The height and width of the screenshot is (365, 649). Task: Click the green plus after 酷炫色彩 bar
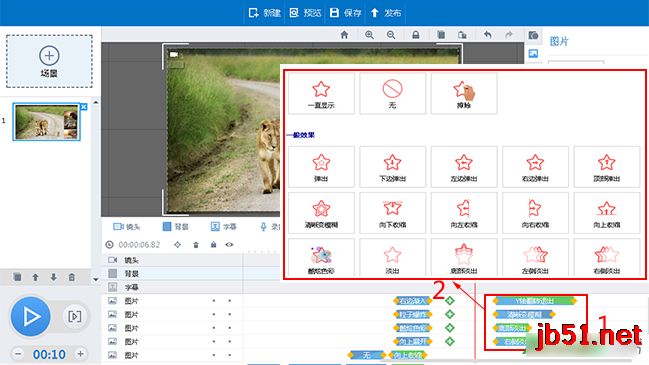[450, 328]
